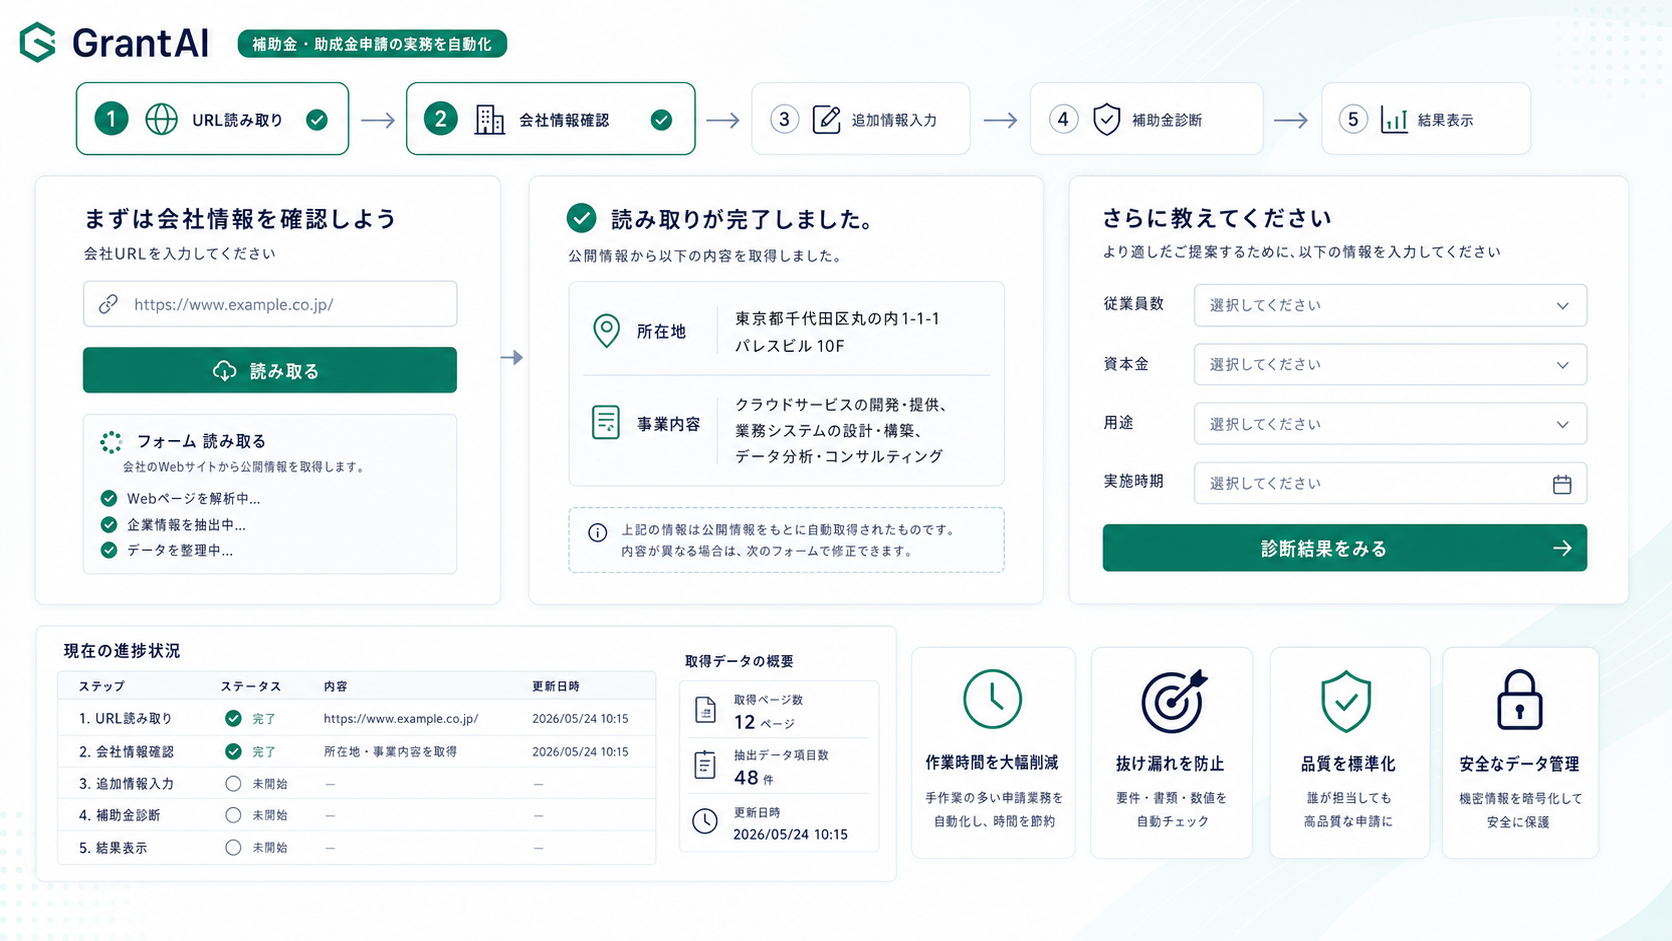Go to step 5 結果表示
Screen dimensions: 1672x941
pyautogui.click(x=1426, y=119)
